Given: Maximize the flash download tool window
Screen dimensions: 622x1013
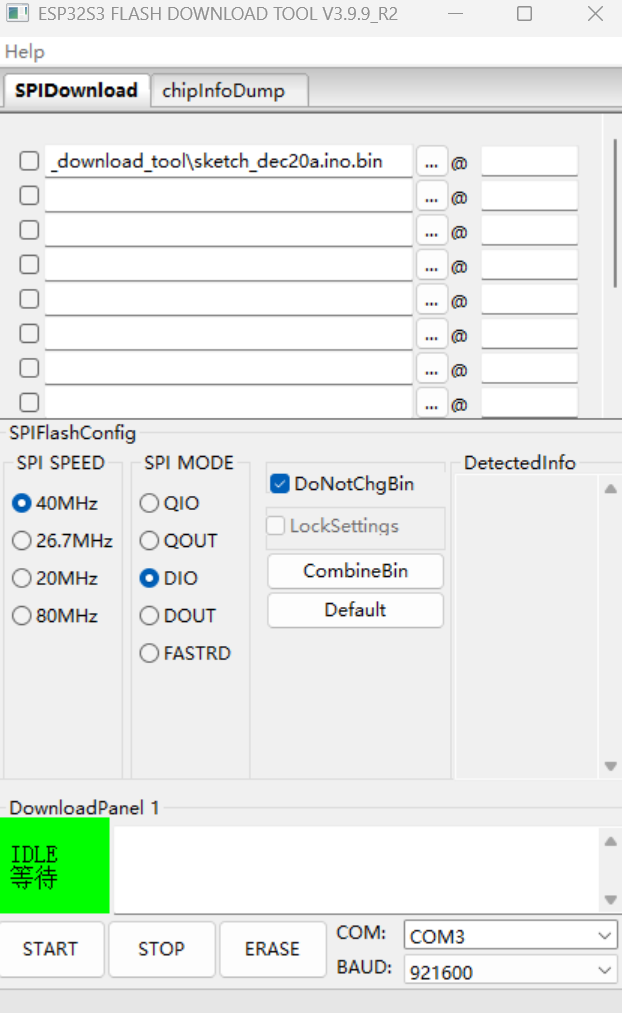Looking at the screenshot, I should point(524,14).
